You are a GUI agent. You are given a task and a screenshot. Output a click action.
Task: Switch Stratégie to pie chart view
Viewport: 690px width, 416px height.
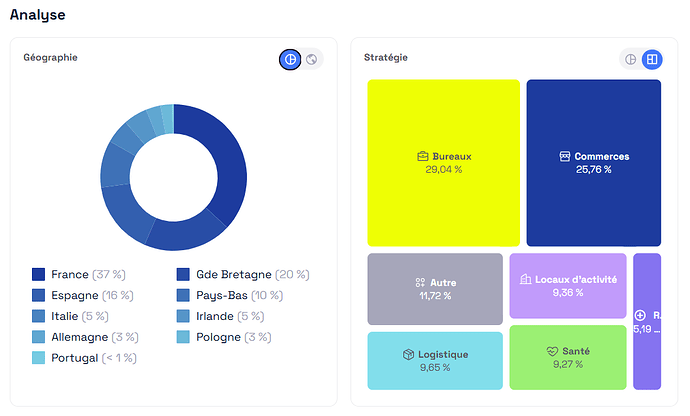[x=630, y=60]
